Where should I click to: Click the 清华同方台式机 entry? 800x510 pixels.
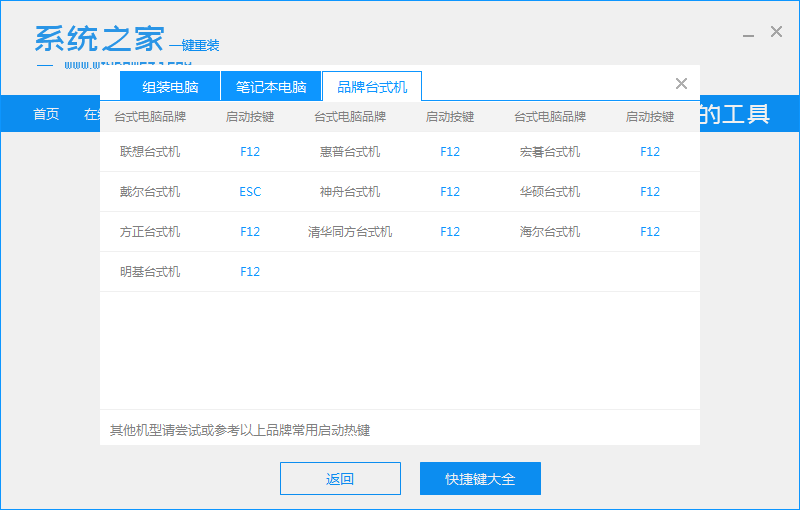[x=350, y=232]
